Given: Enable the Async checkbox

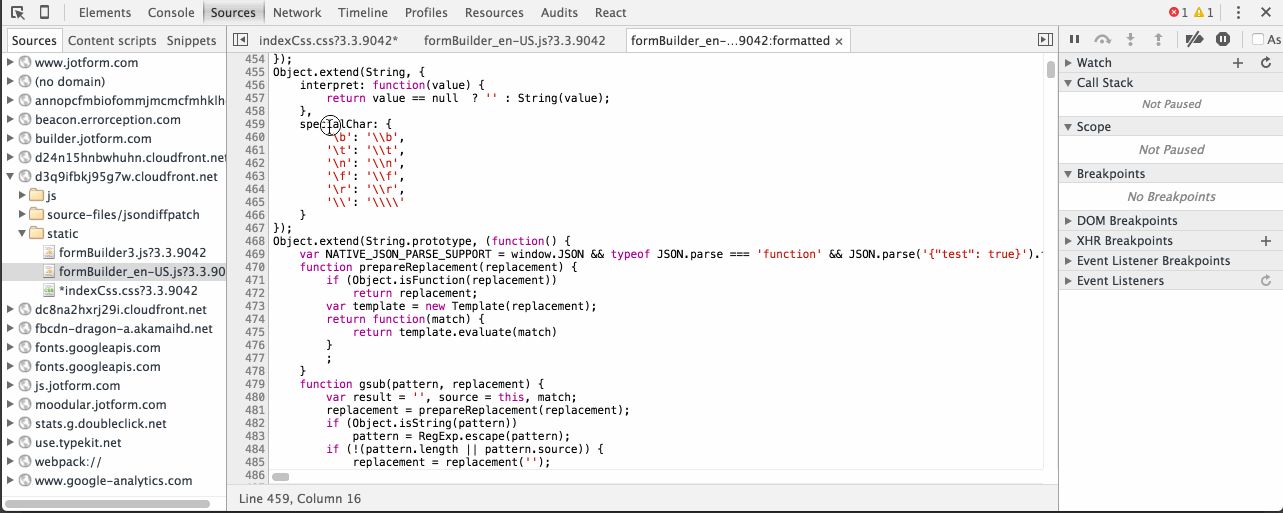Looking at the screenshot, I should [x=1258, y=40].
